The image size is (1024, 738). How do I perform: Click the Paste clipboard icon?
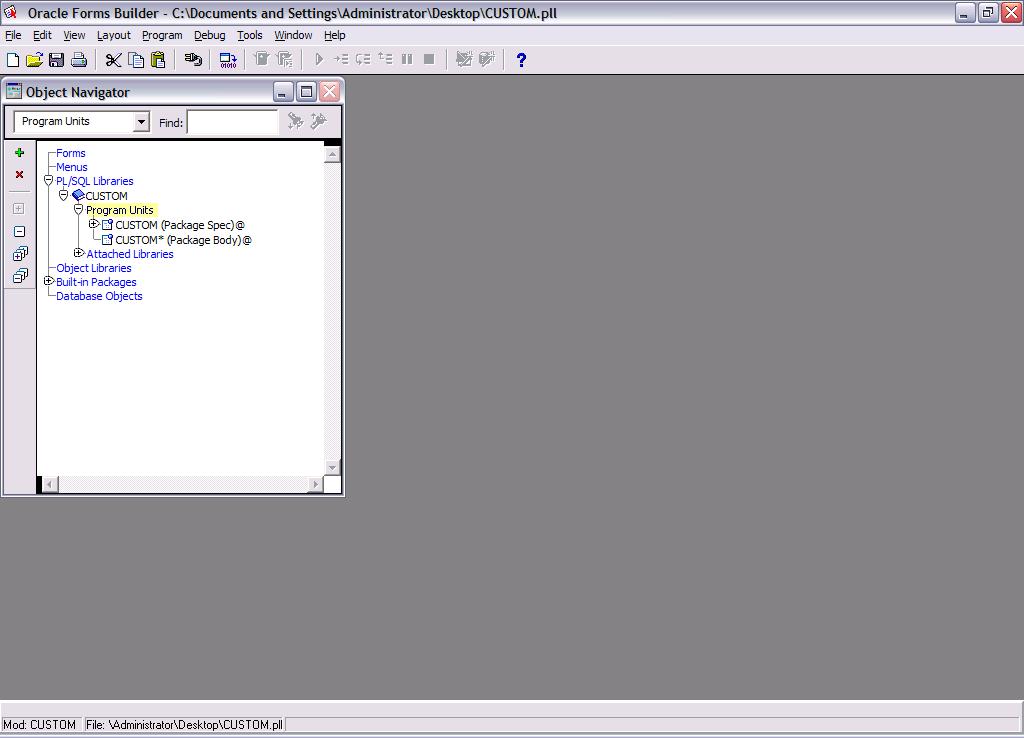point(158,60)
